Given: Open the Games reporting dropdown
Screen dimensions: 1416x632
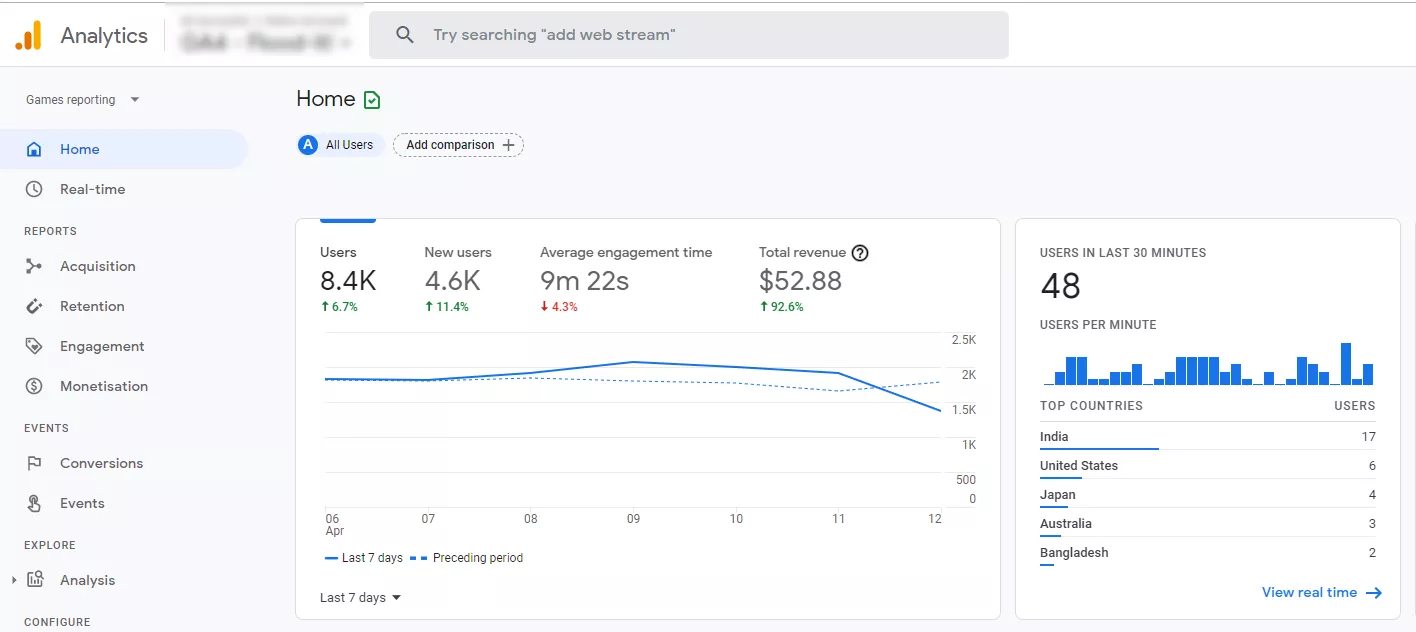Looking at the screenshot, I should pyautogui.click(x=83, y=100).
